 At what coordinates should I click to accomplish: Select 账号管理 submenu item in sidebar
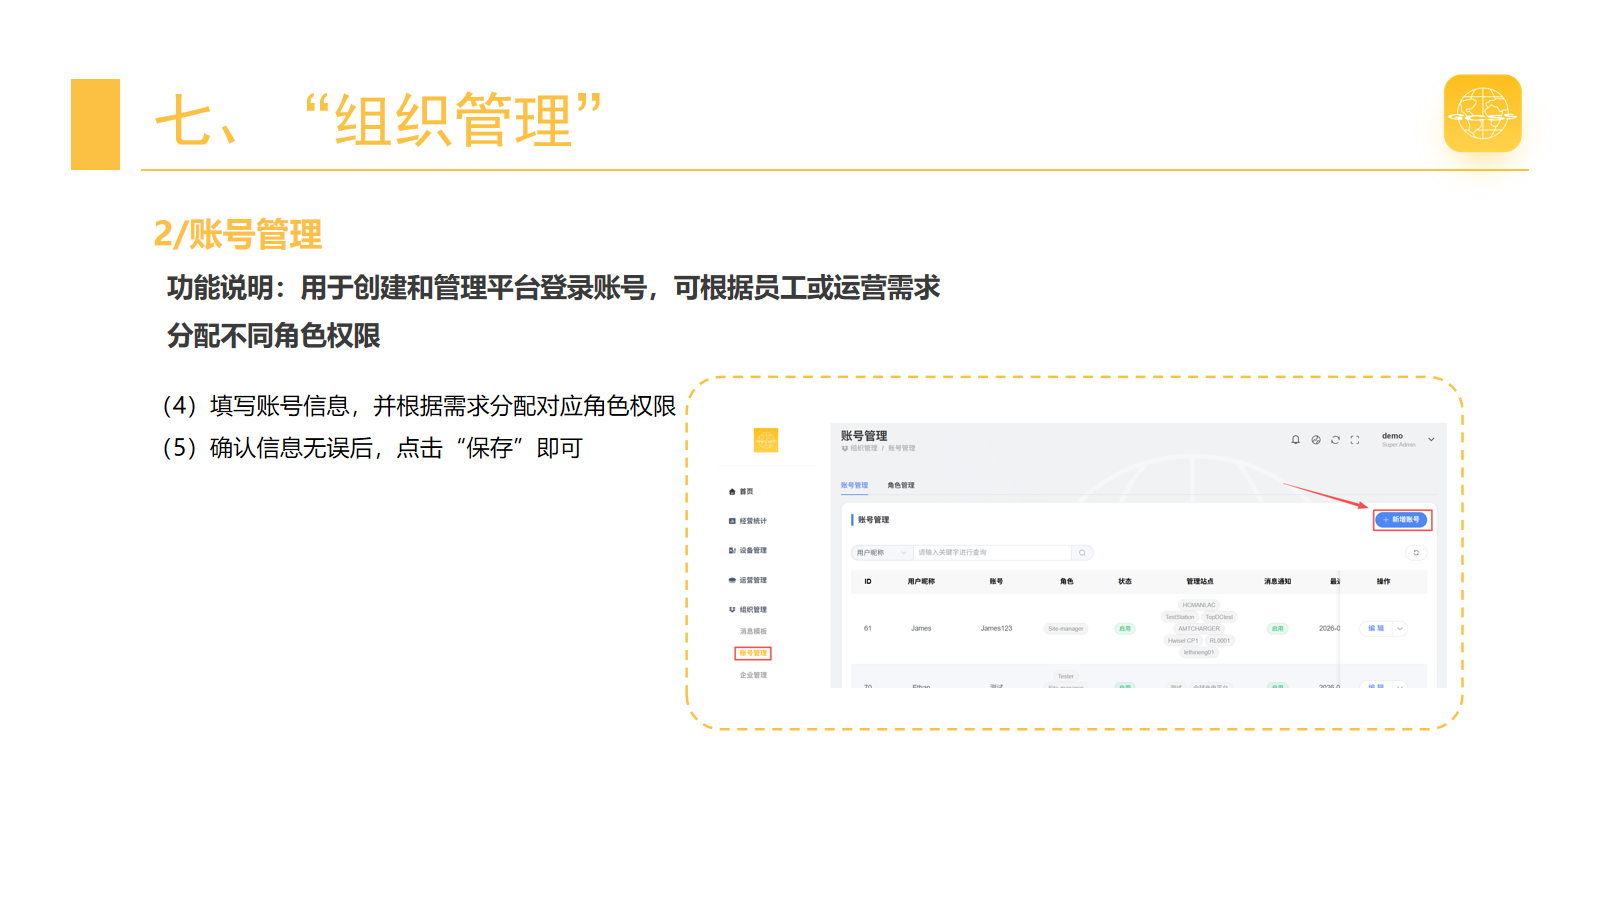[x=753, y=654]
